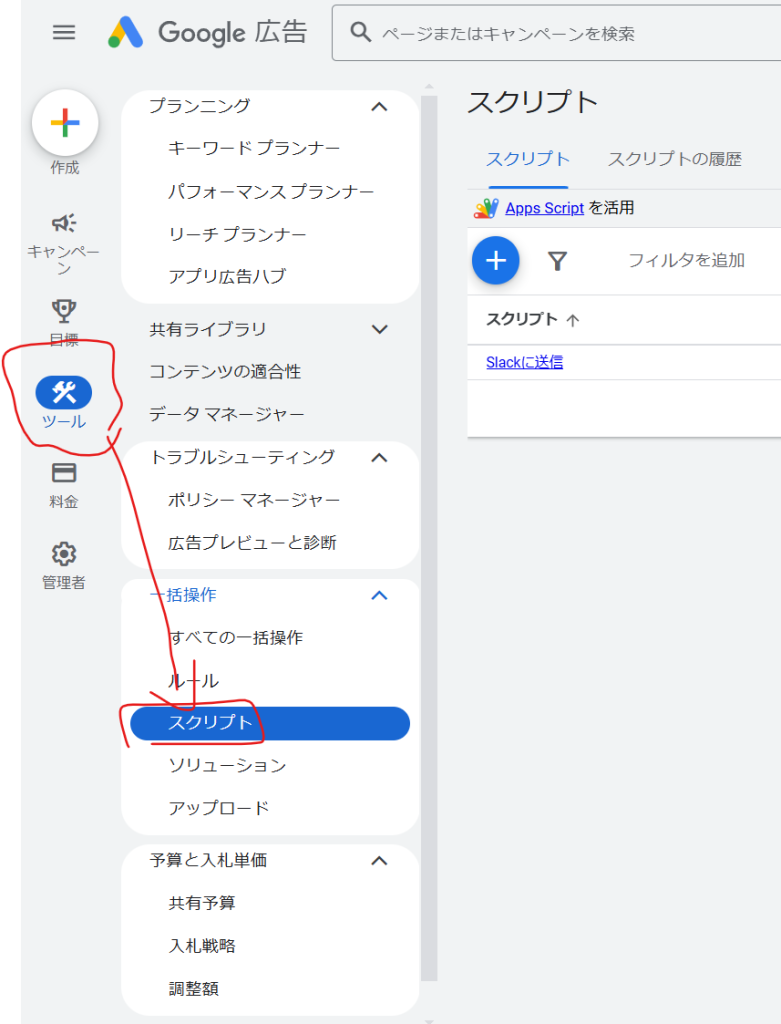Select the Tools wrench icon
The width and height of the screenshot is (781, 1024).
(x=64, y=393)
